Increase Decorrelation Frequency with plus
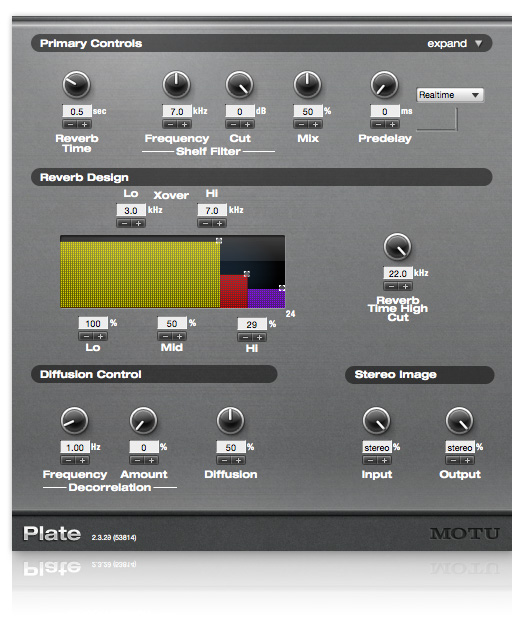Viewport: 512px width, 632px height. coord(83,460)
